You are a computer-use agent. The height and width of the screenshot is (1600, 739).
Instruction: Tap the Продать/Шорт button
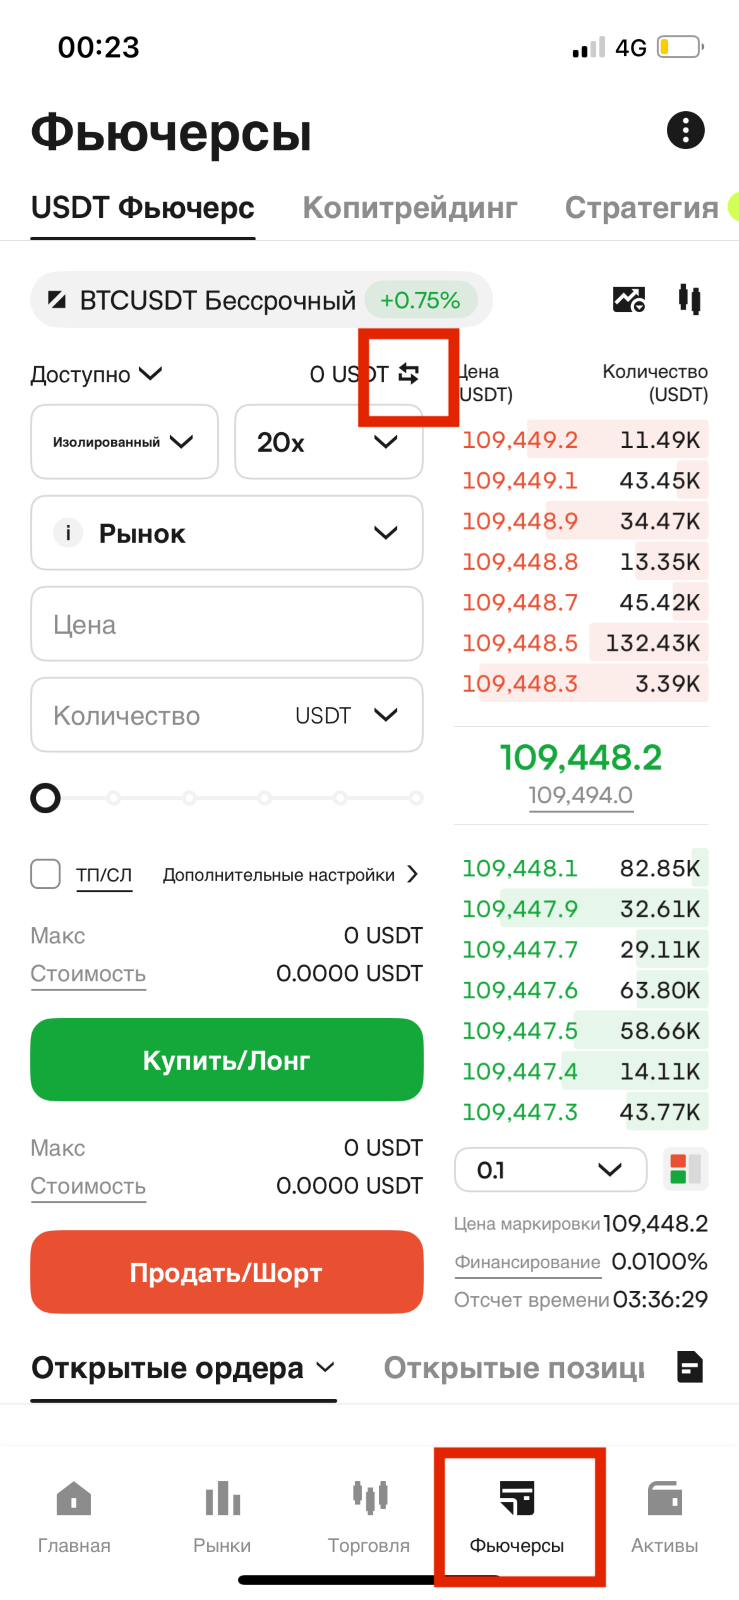pyautogui.click(x=227, y=1272)
